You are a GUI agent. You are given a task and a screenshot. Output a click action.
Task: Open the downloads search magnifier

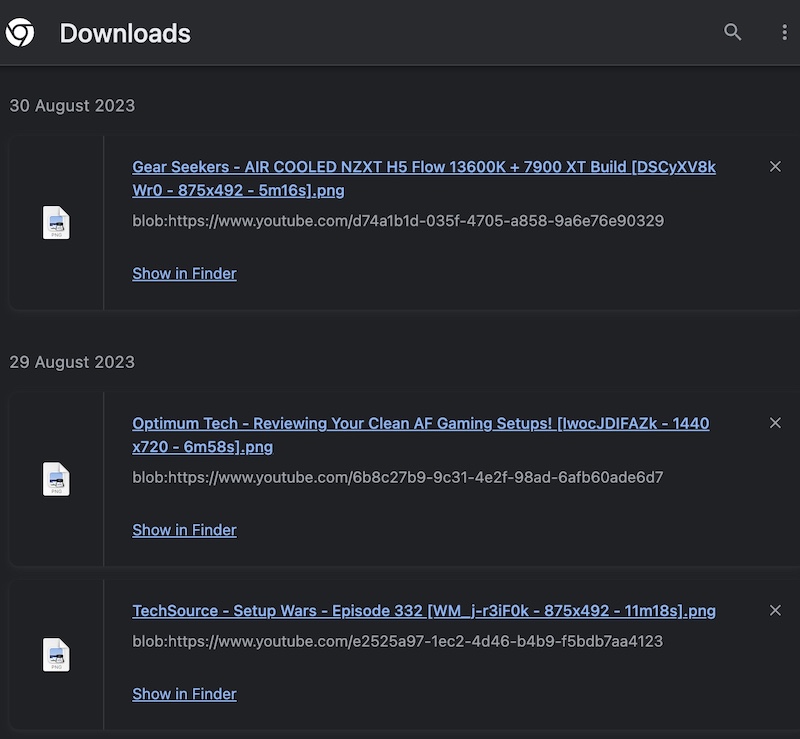point(733,32)
